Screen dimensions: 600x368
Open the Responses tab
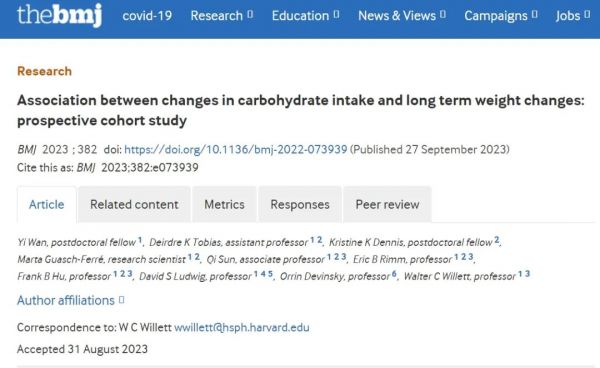click(300, 204)
